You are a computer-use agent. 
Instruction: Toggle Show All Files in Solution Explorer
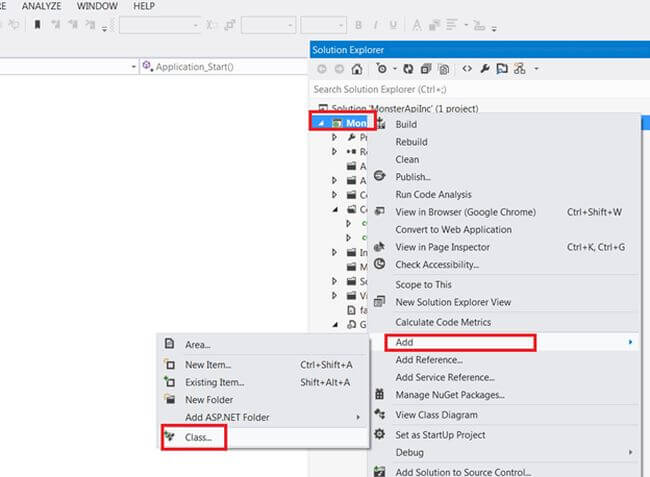(444, 69)
